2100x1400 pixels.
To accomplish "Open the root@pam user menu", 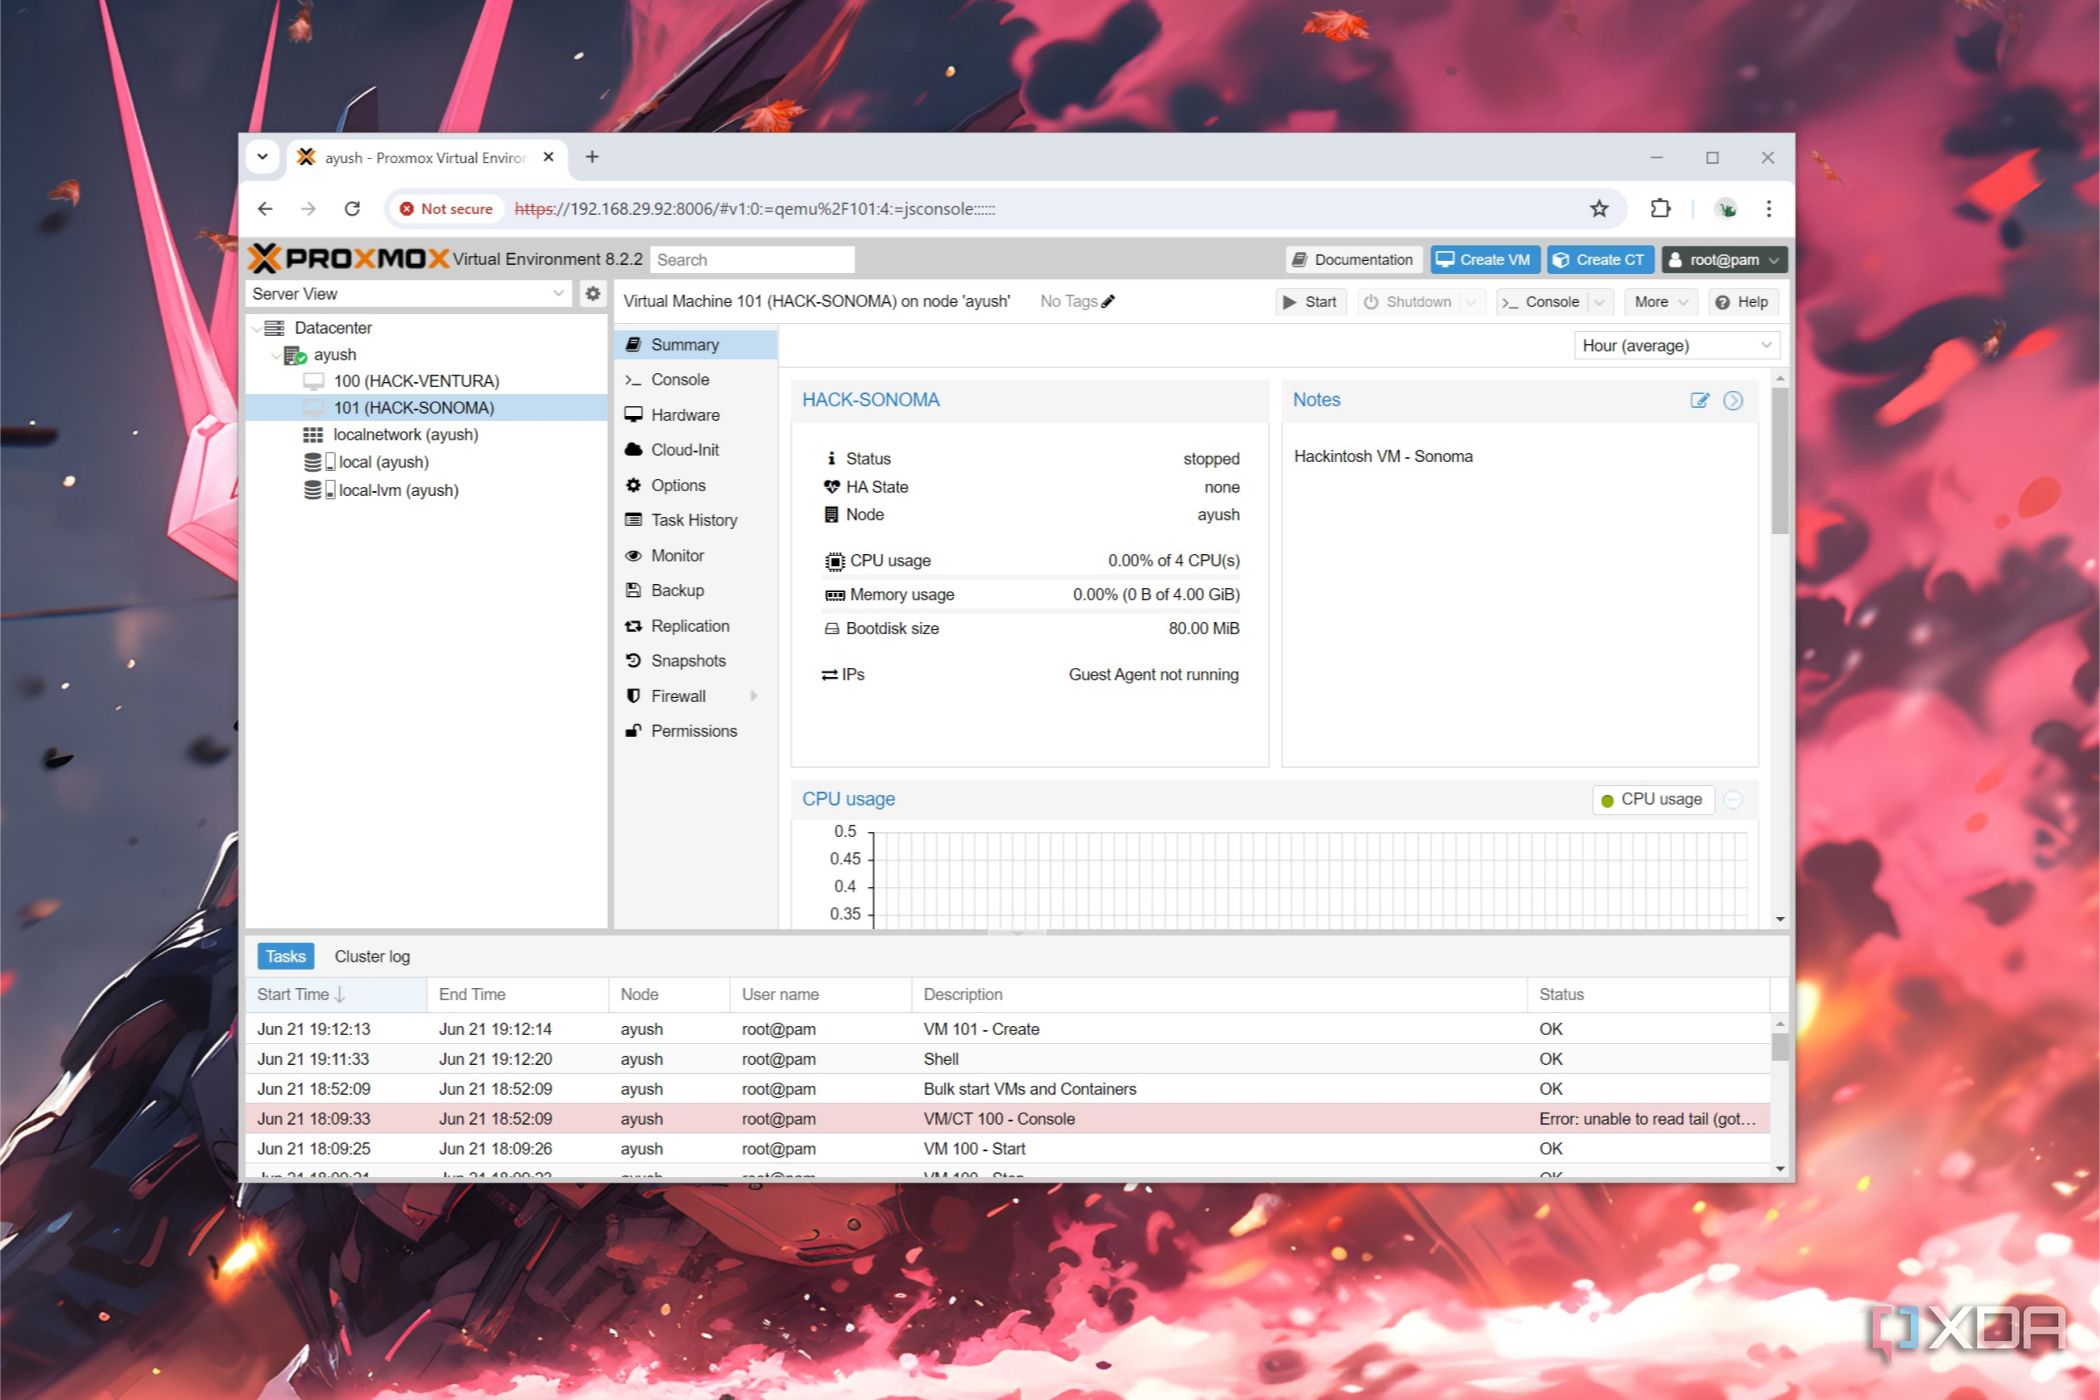I will pyautogui.click(x=1724, y=259).
